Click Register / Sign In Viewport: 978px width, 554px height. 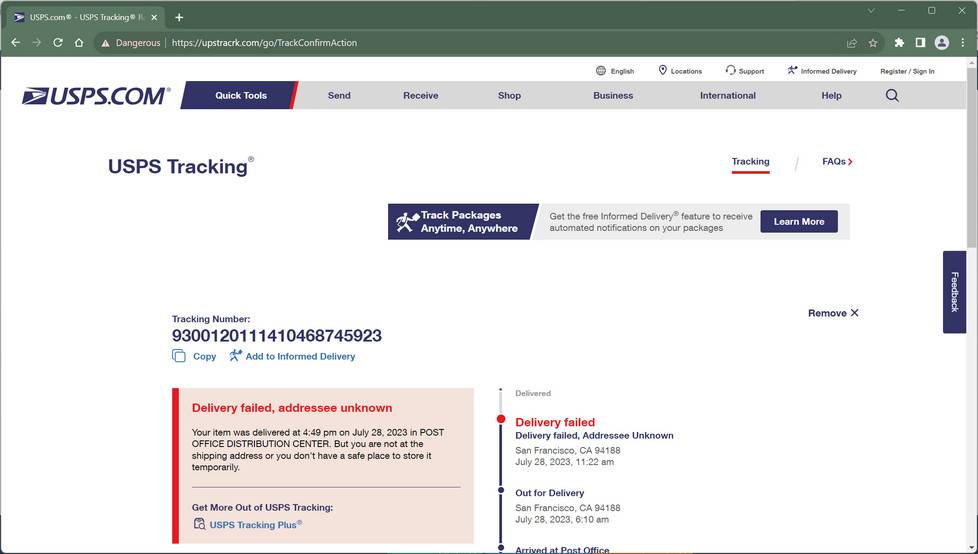pyautogui.click(x=907, y=71)
